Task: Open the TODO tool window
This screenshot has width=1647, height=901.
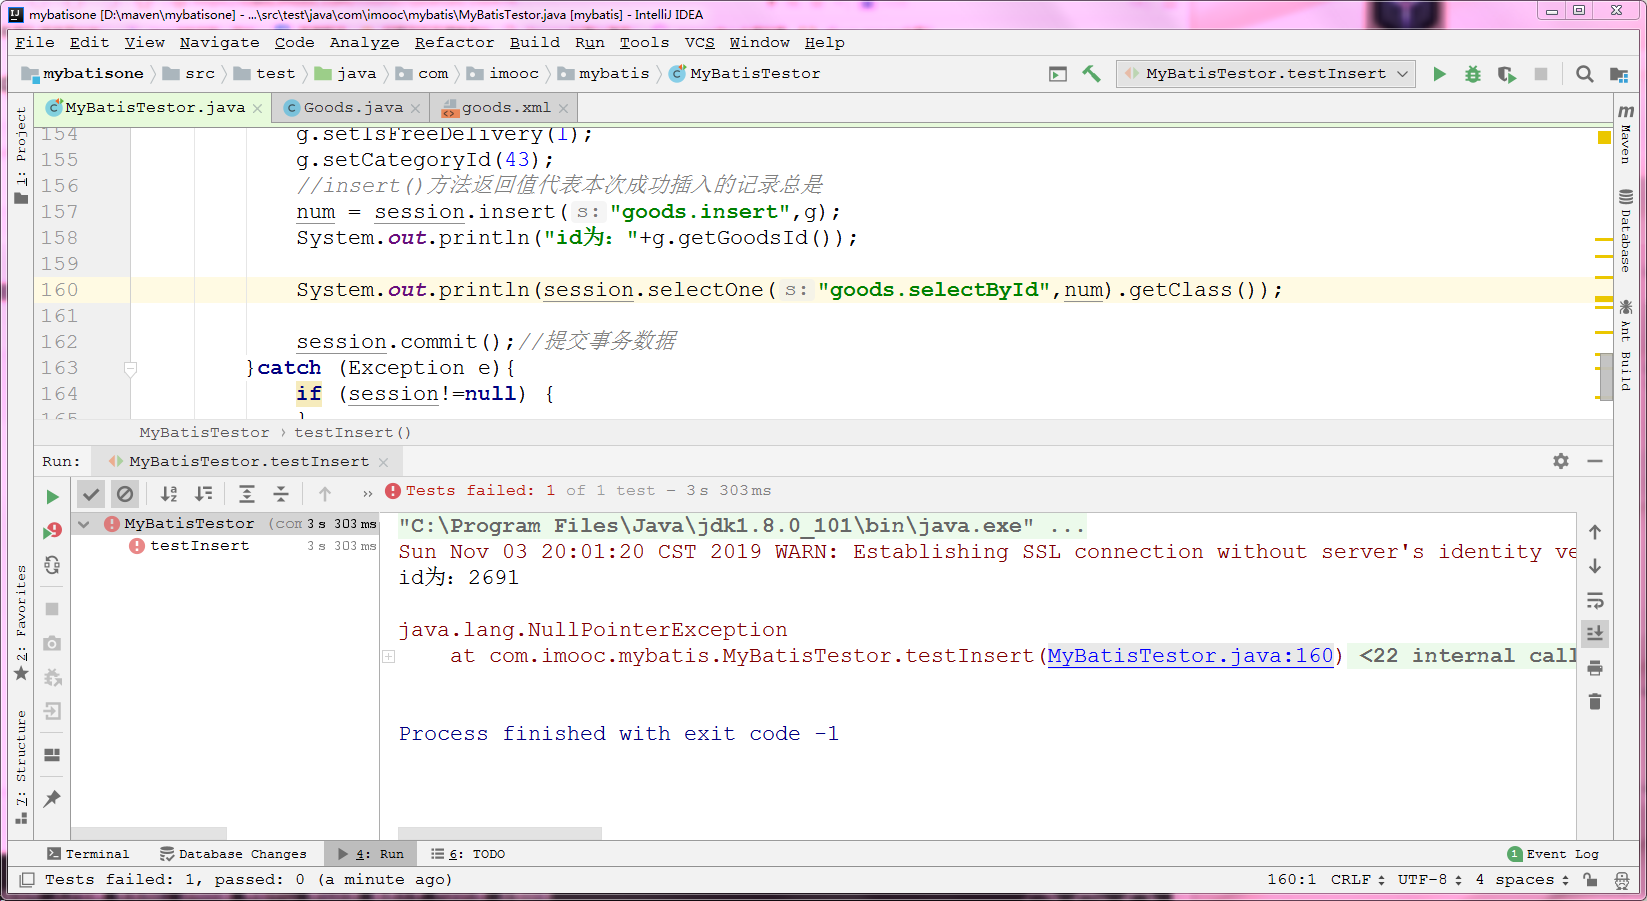Action: 468,854
